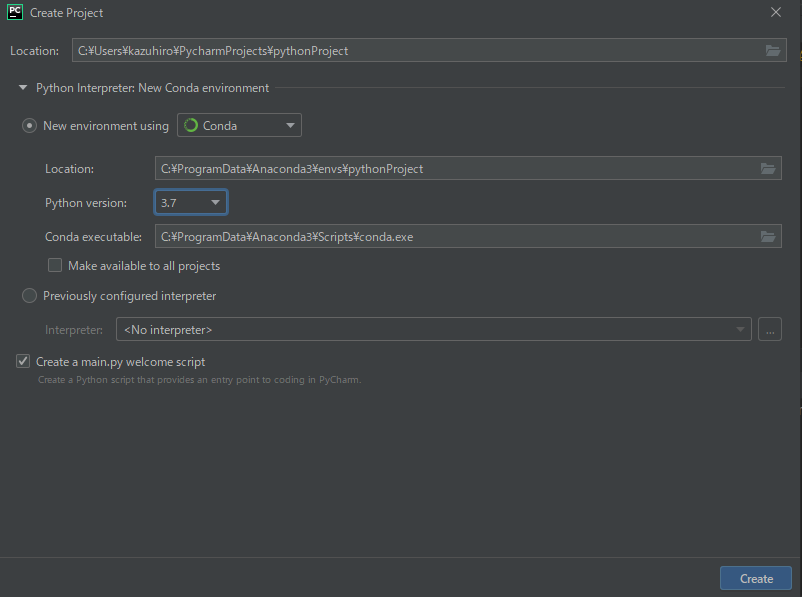
Task: Open folder browser for Conda environment location
Action: [x=768, y=169]
